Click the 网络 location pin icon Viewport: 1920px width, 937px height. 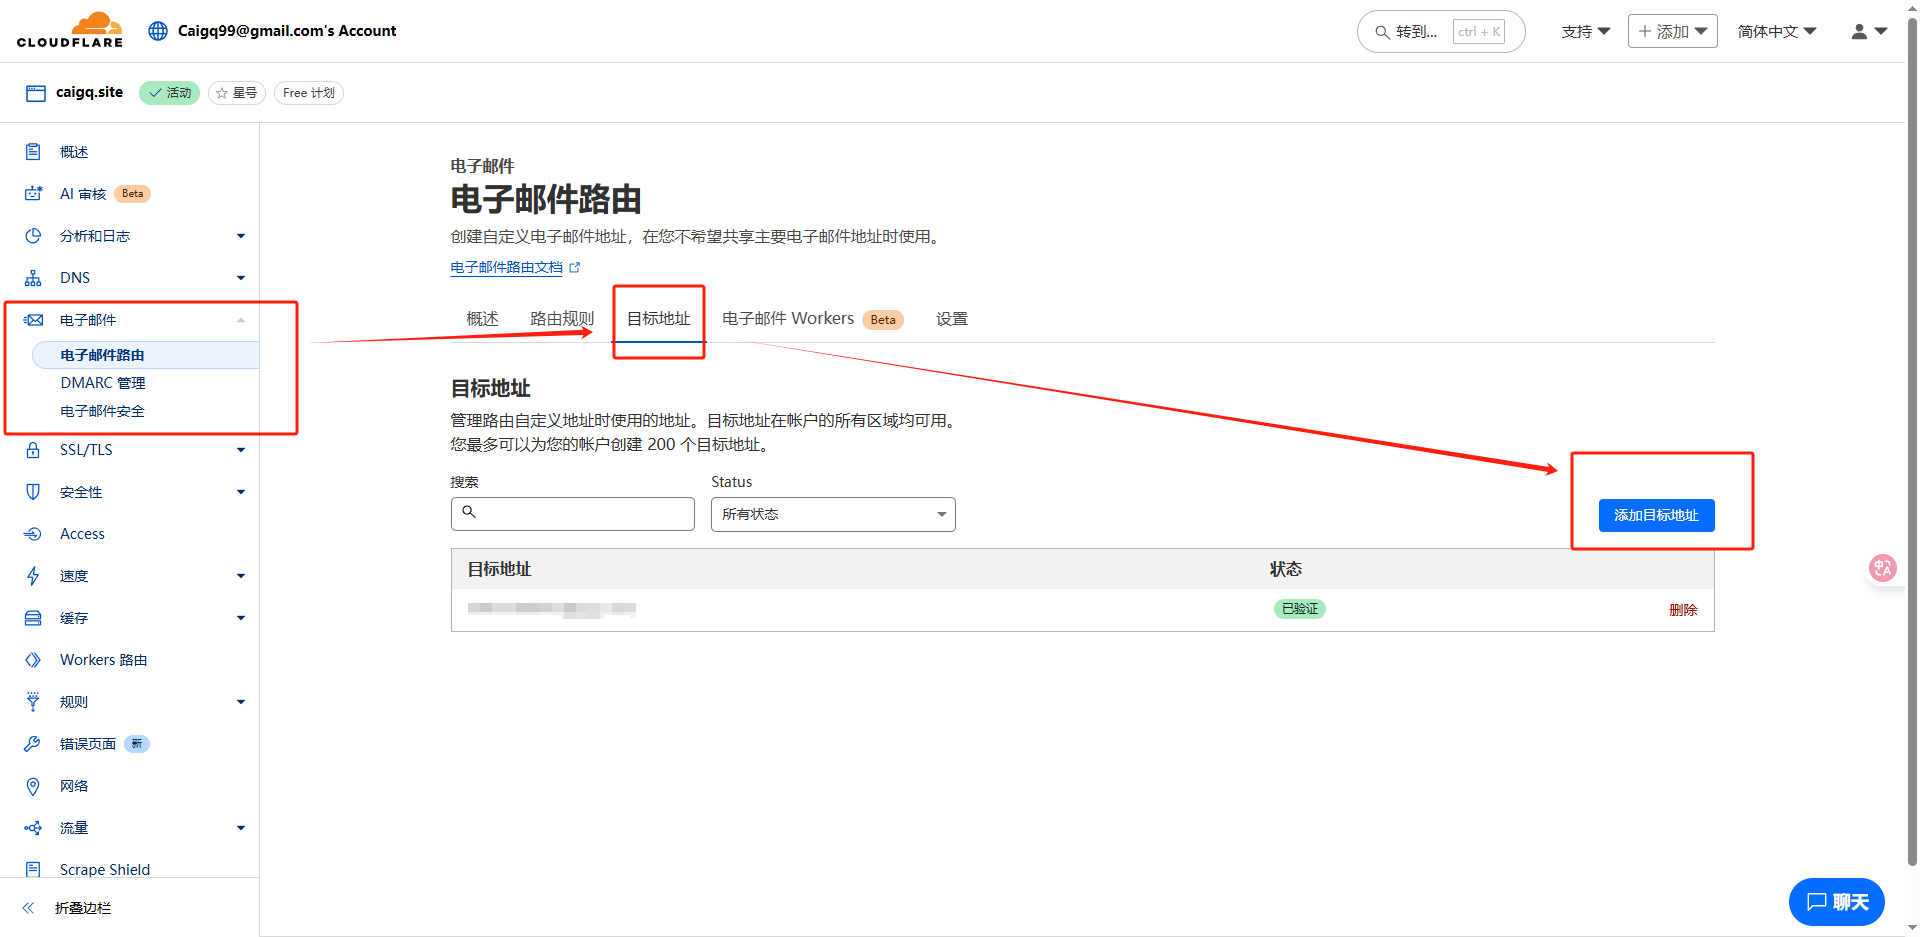pos(33,786)
